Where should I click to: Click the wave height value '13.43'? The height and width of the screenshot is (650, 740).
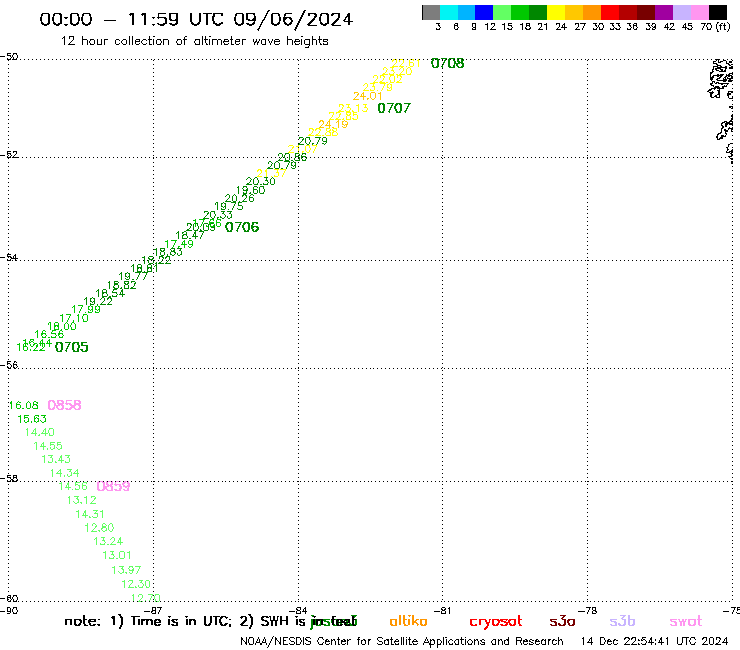56,459
